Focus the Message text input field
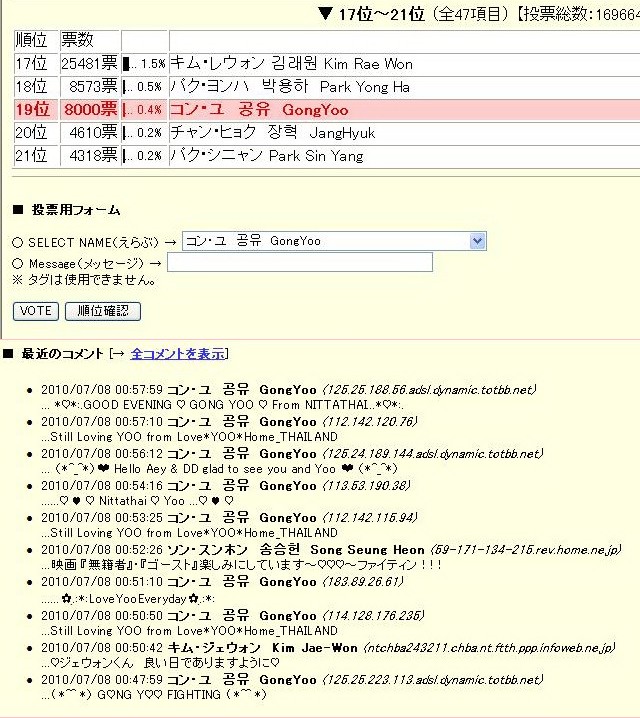640x718 pixels. coord(300,262)
